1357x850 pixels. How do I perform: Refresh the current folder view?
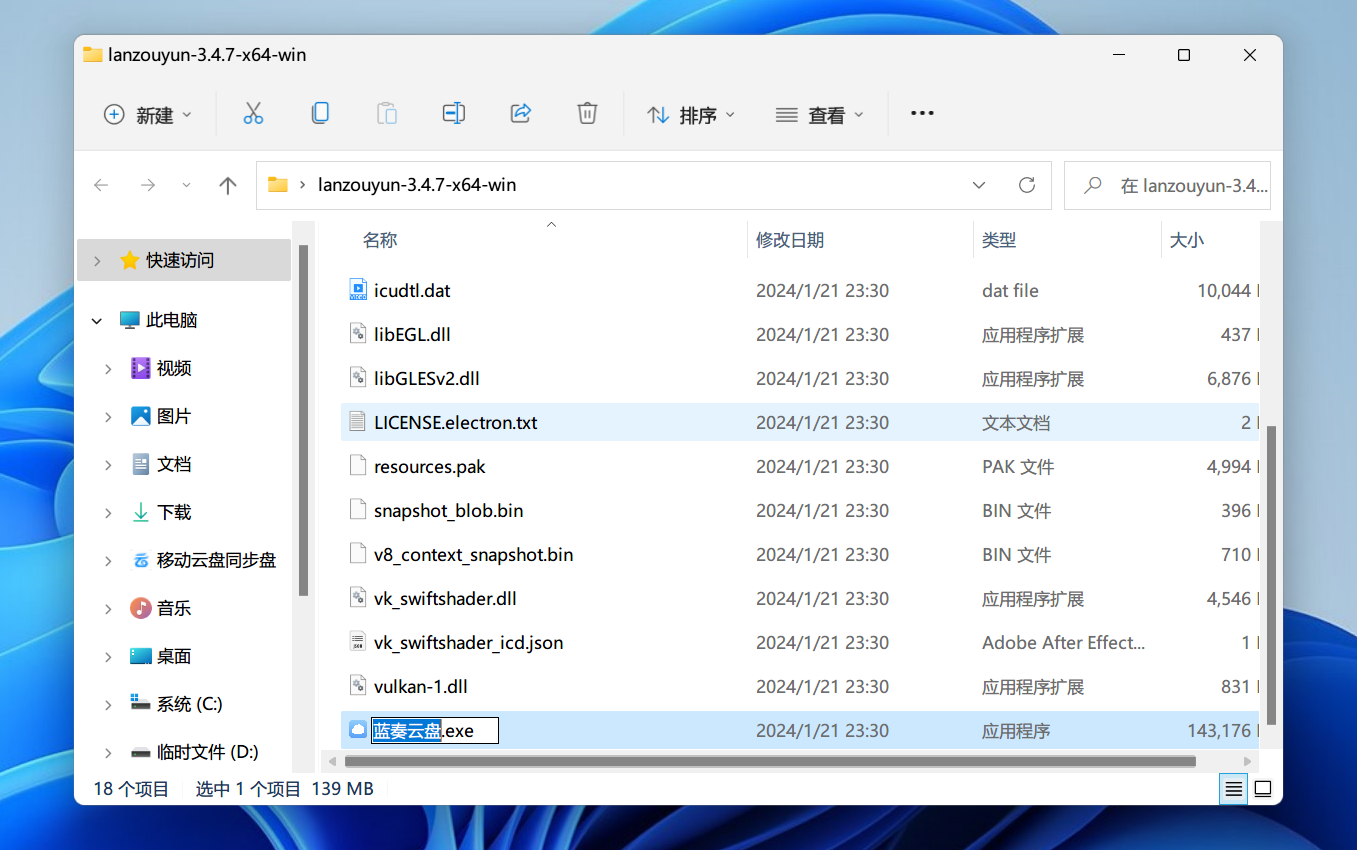tap(1026, 185)
